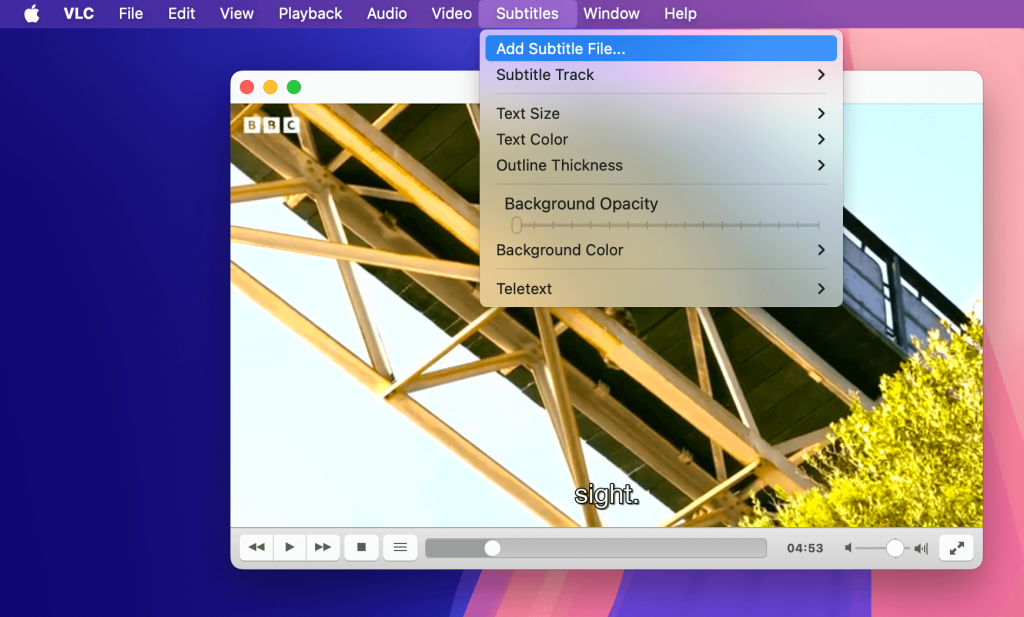Mute audio with the small speaker icon
This screenshot has width=1024, height=617.
coord(848,548)
